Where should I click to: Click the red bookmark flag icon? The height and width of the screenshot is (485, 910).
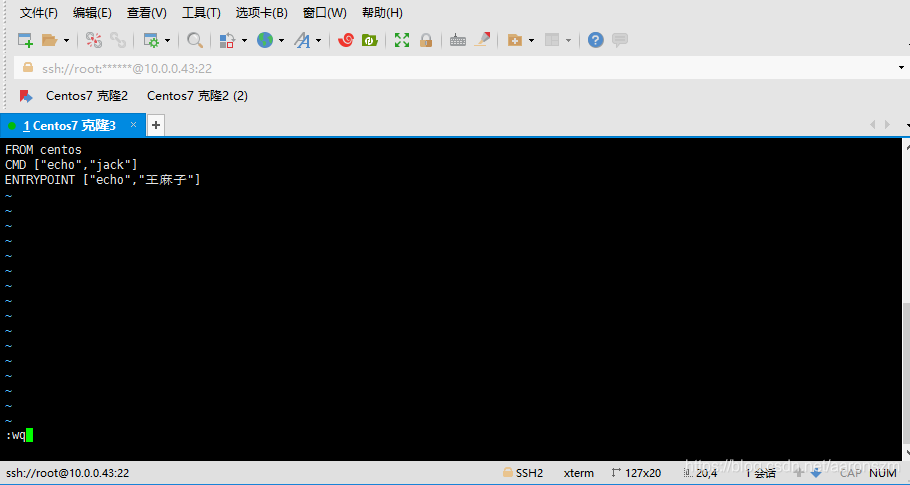tap(26, 96)
